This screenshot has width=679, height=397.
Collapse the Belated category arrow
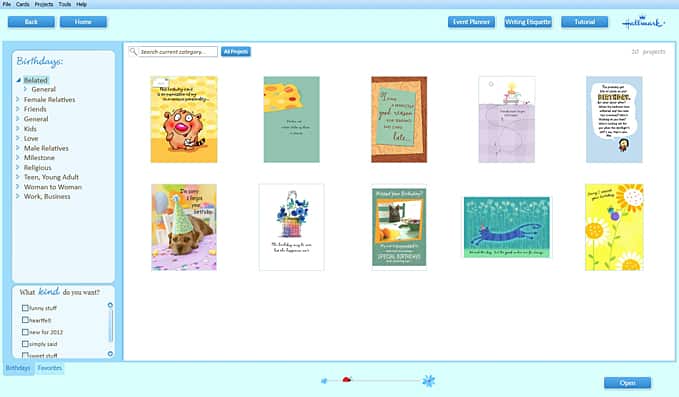point(19,80)
